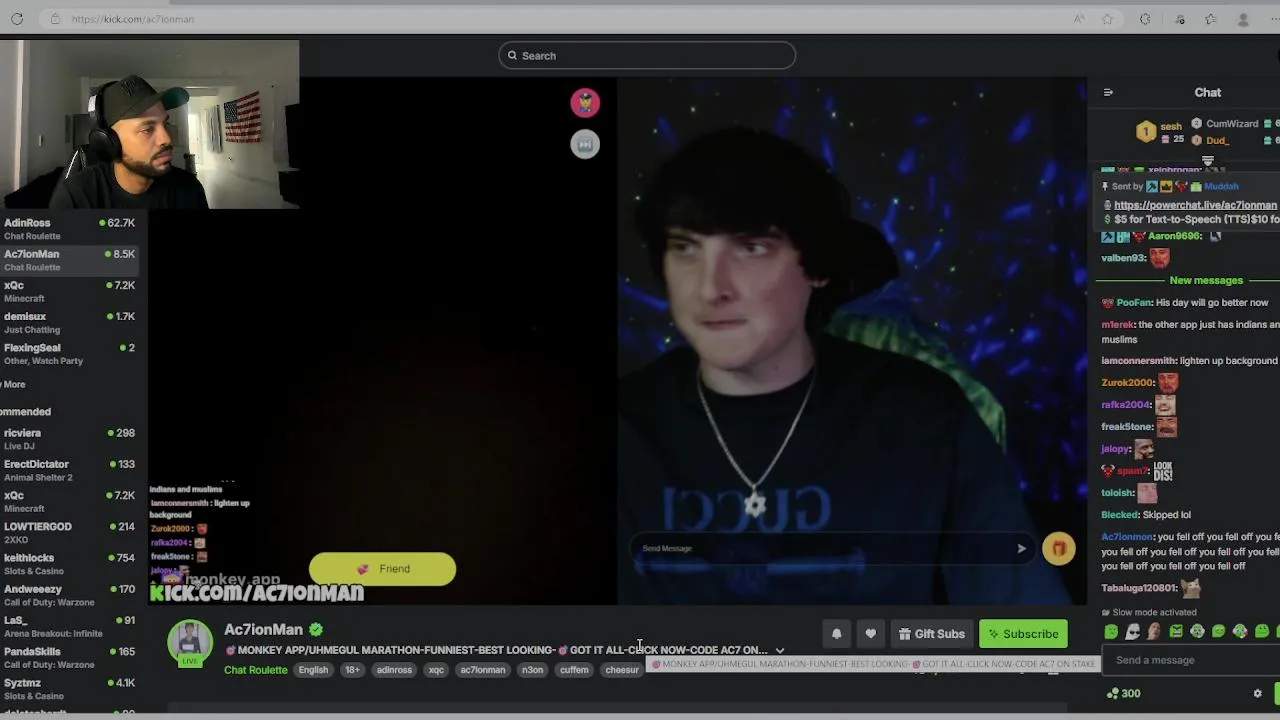Expand the gift leaderboard arrow under Dud_
Image resolution: width=1280 pixels, height=720 pixels.
pos(1207,160)
